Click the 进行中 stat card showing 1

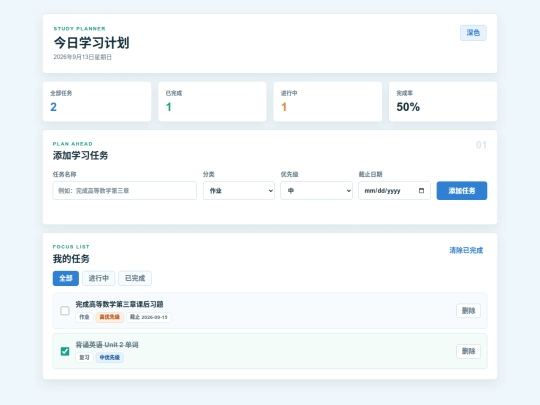(328, 101)
